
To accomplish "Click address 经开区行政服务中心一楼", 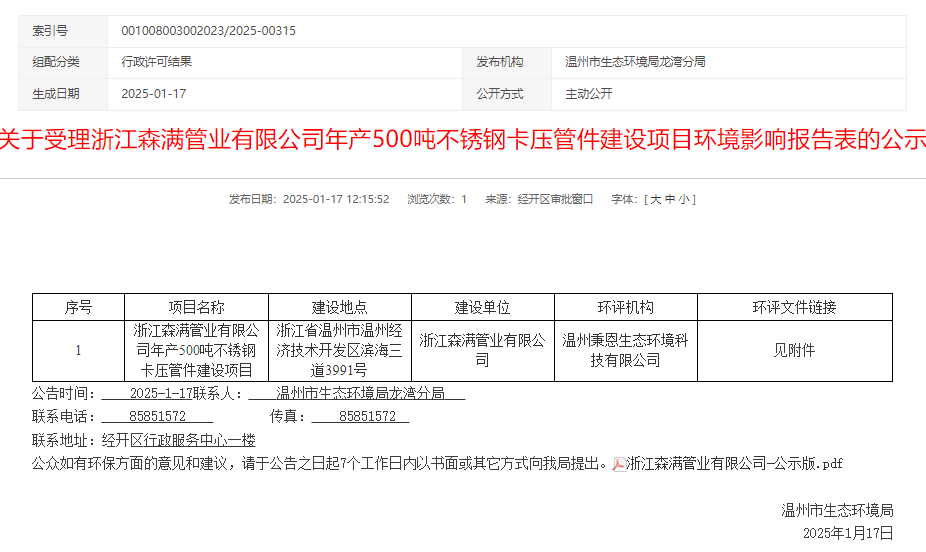I will 179,440.
